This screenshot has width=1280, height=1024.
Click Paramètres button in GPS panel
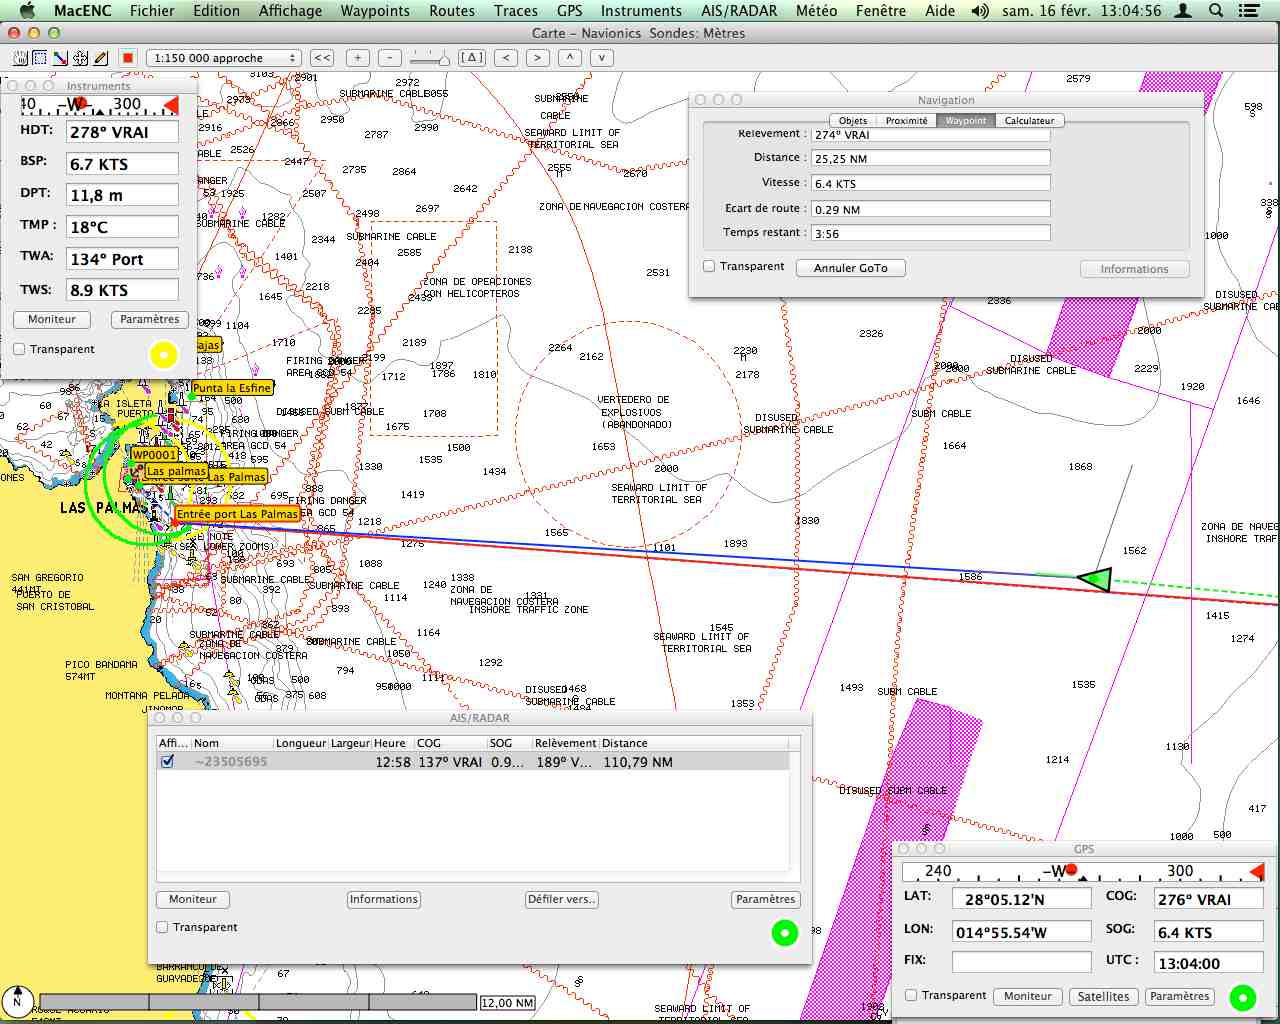point(1180,996)
